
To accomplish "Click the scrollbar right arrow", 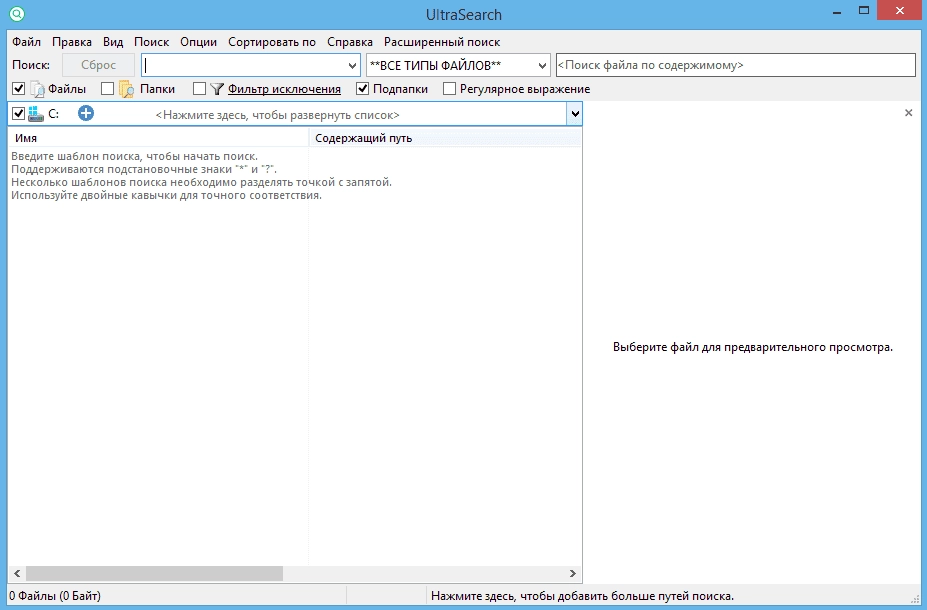I will [x=572, y=573].
